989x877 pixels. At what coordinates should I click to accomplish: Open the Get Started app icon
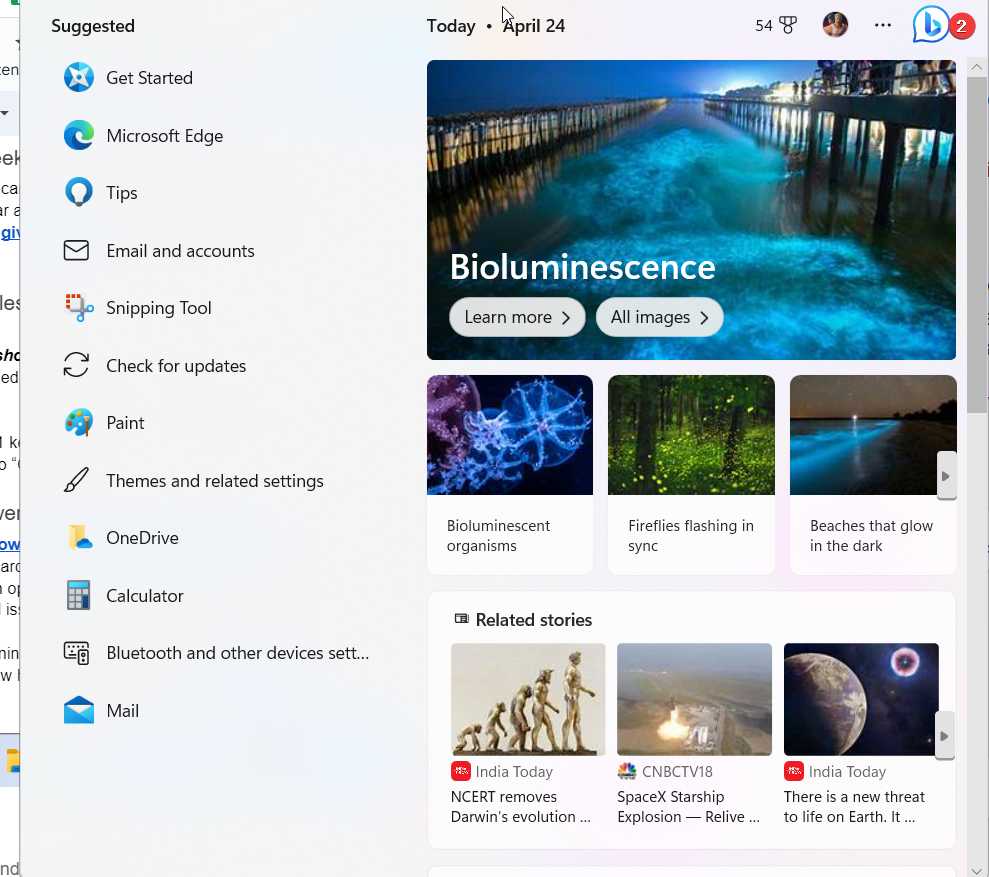point(79,78)
